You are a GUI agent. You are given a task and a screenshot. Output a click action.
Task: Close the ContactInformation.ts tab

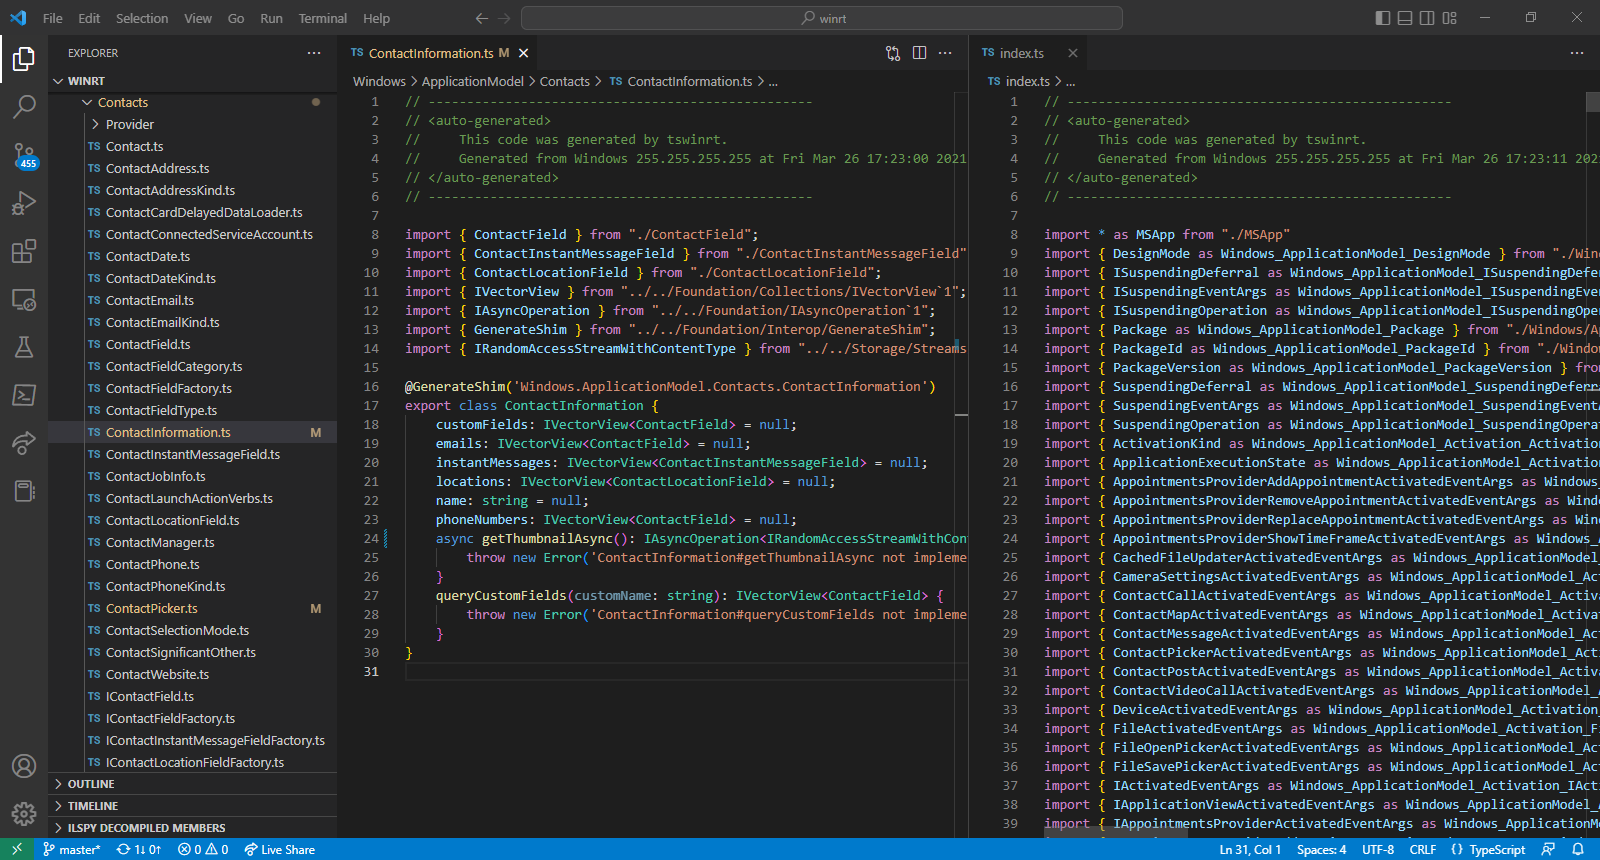523,53
